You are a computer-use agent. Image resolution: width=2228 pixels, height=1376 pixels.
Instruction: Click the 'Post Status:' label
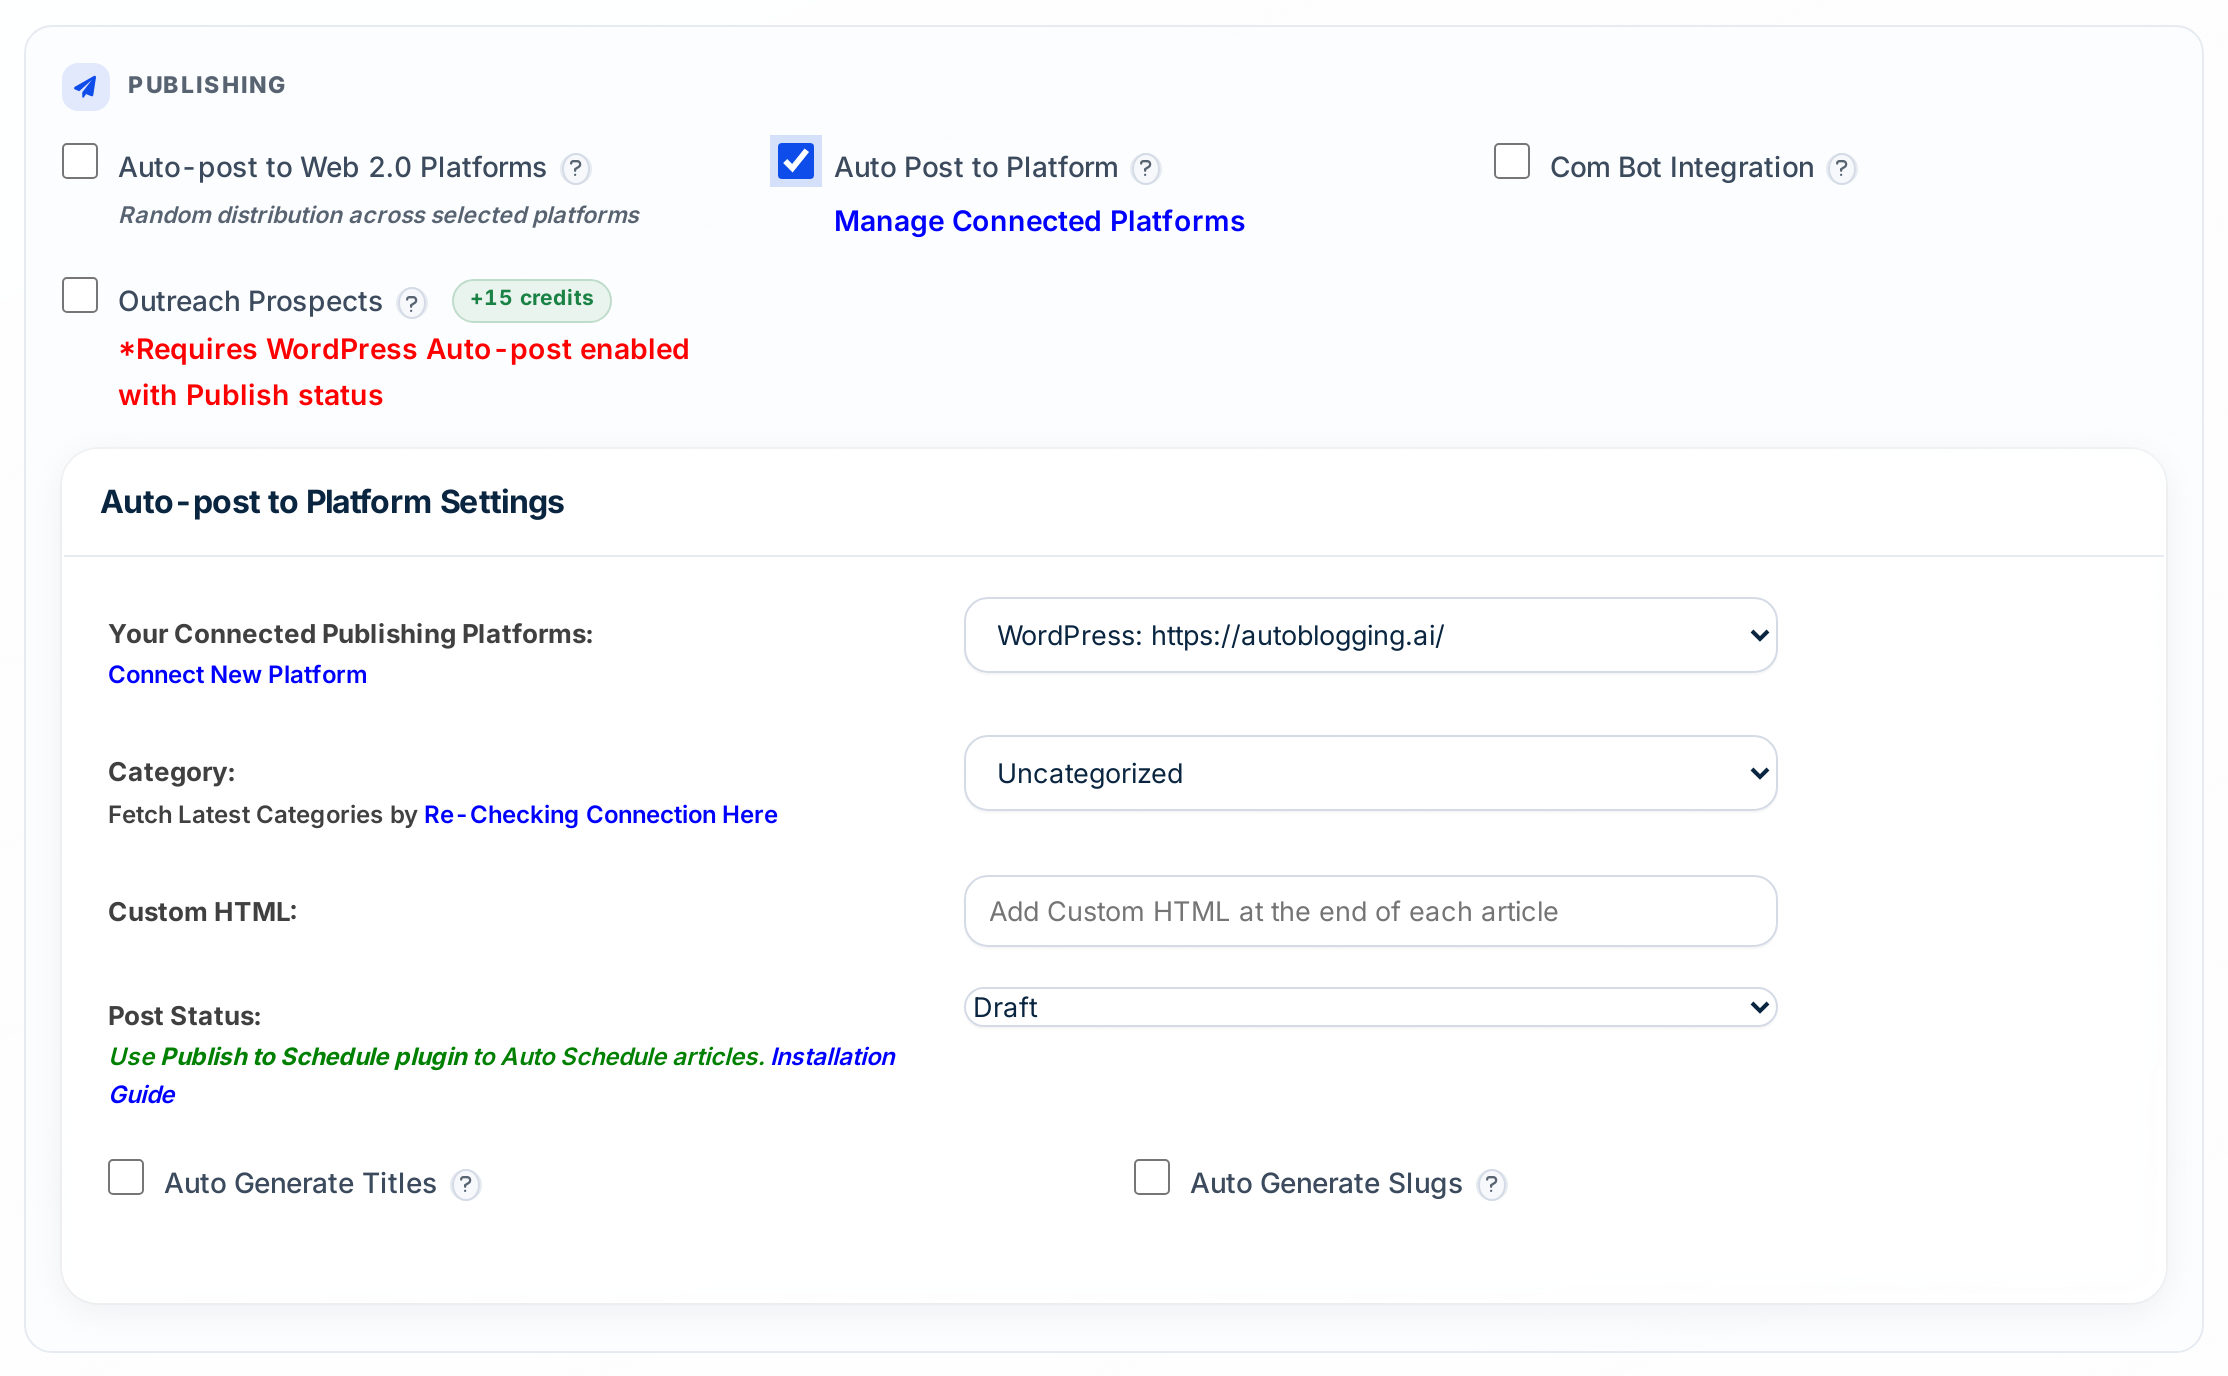click(184, 1016)
